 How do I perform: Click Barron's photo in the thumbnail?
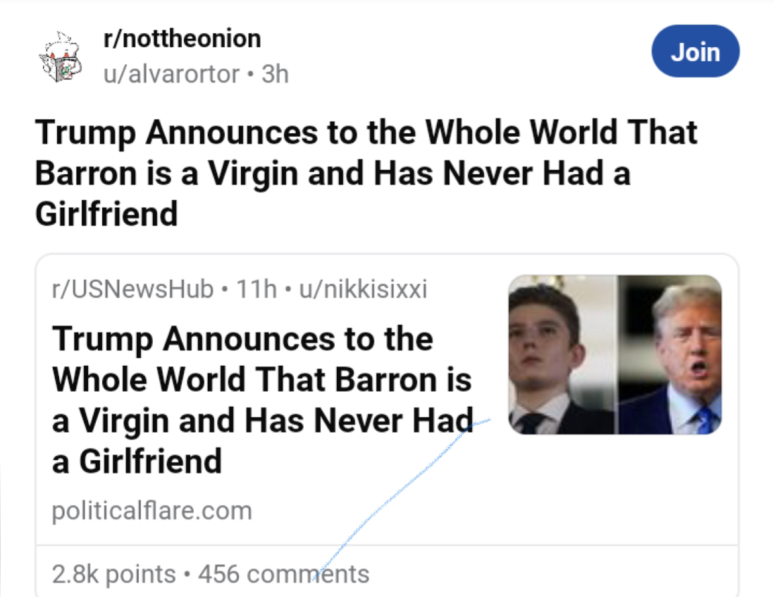click(560, 354)
